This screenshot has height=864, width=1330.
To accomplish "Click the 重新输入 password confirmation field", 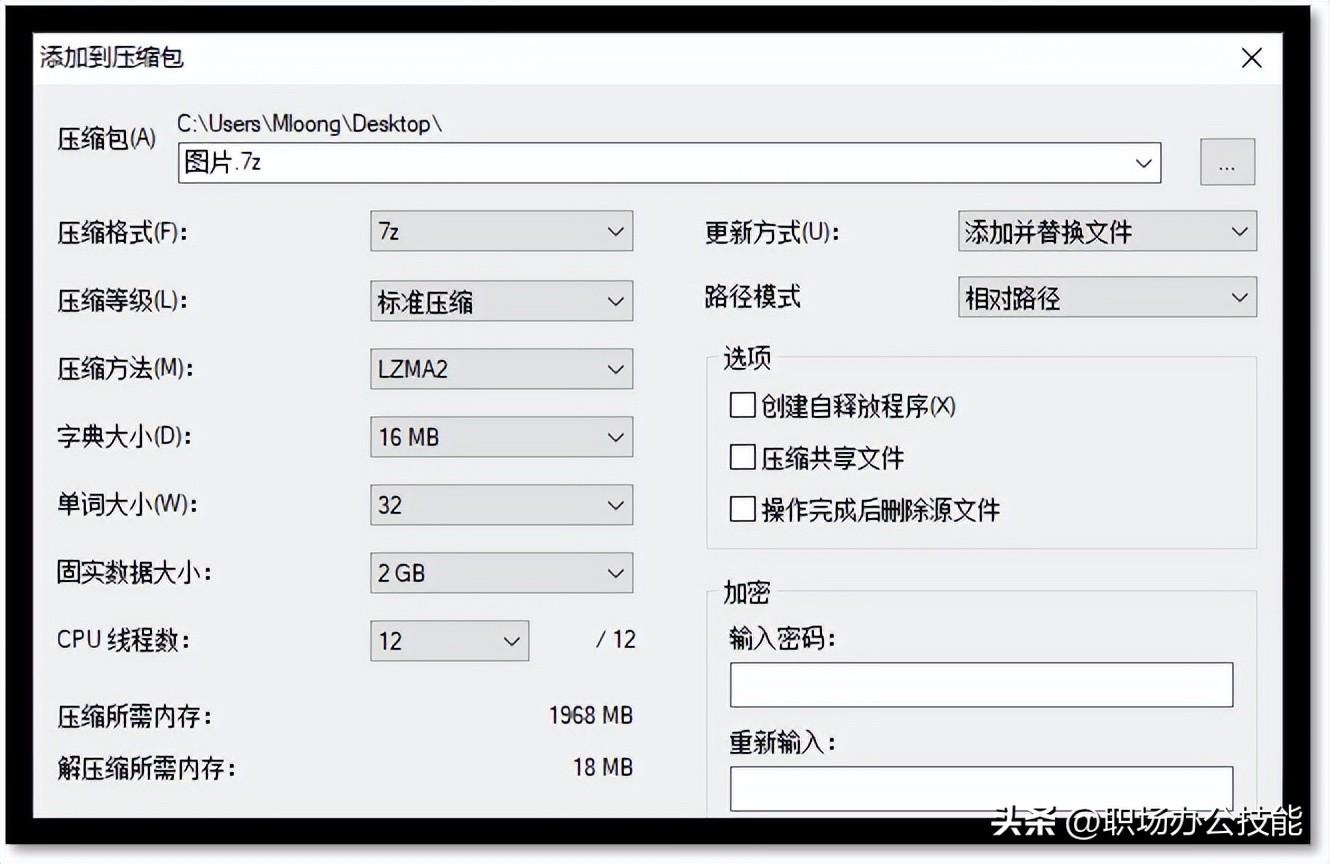I will 981,789.
